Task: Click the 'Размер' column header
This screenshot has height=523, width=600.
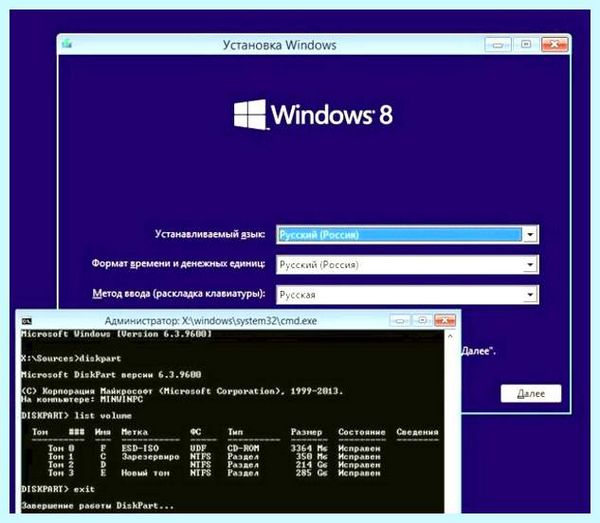Action: pyautogui.click(x=306, y=432)
